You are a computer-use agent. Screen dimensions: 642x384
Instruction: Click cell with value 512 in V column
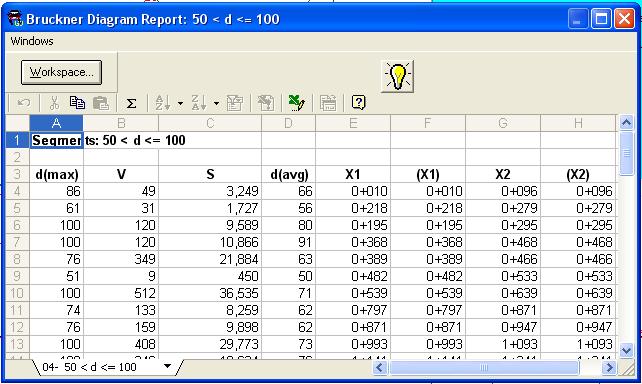click(121, 293)
